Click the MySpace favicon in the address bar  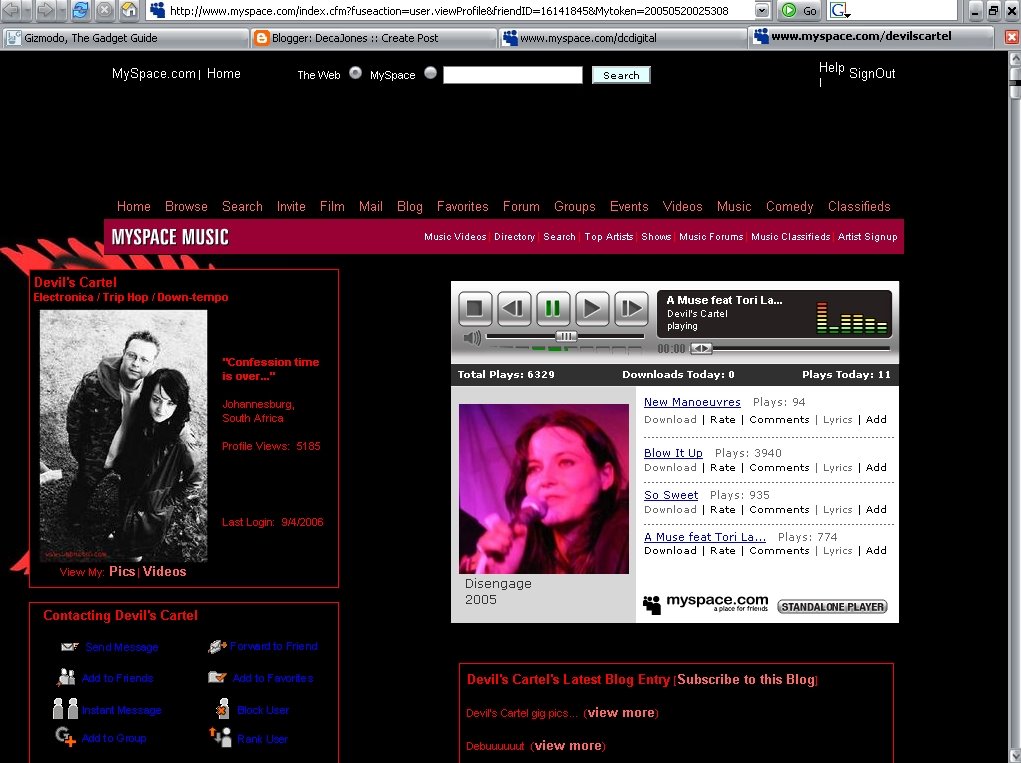tap(157, 10)
